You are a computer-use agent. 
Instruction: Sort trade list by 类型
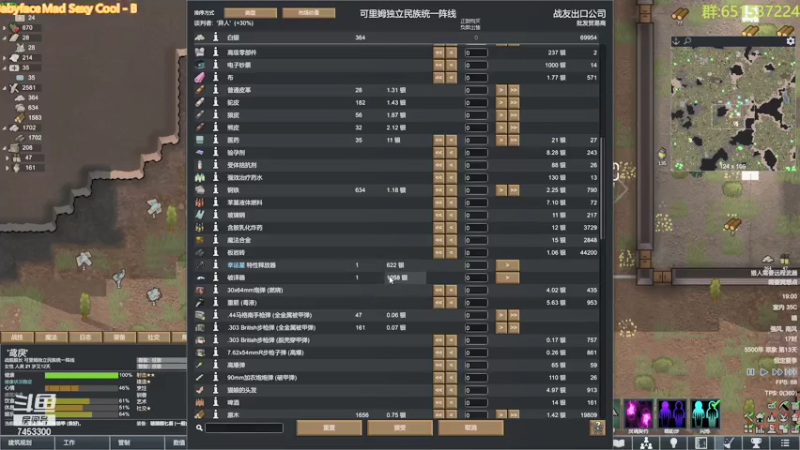(251, 13)
